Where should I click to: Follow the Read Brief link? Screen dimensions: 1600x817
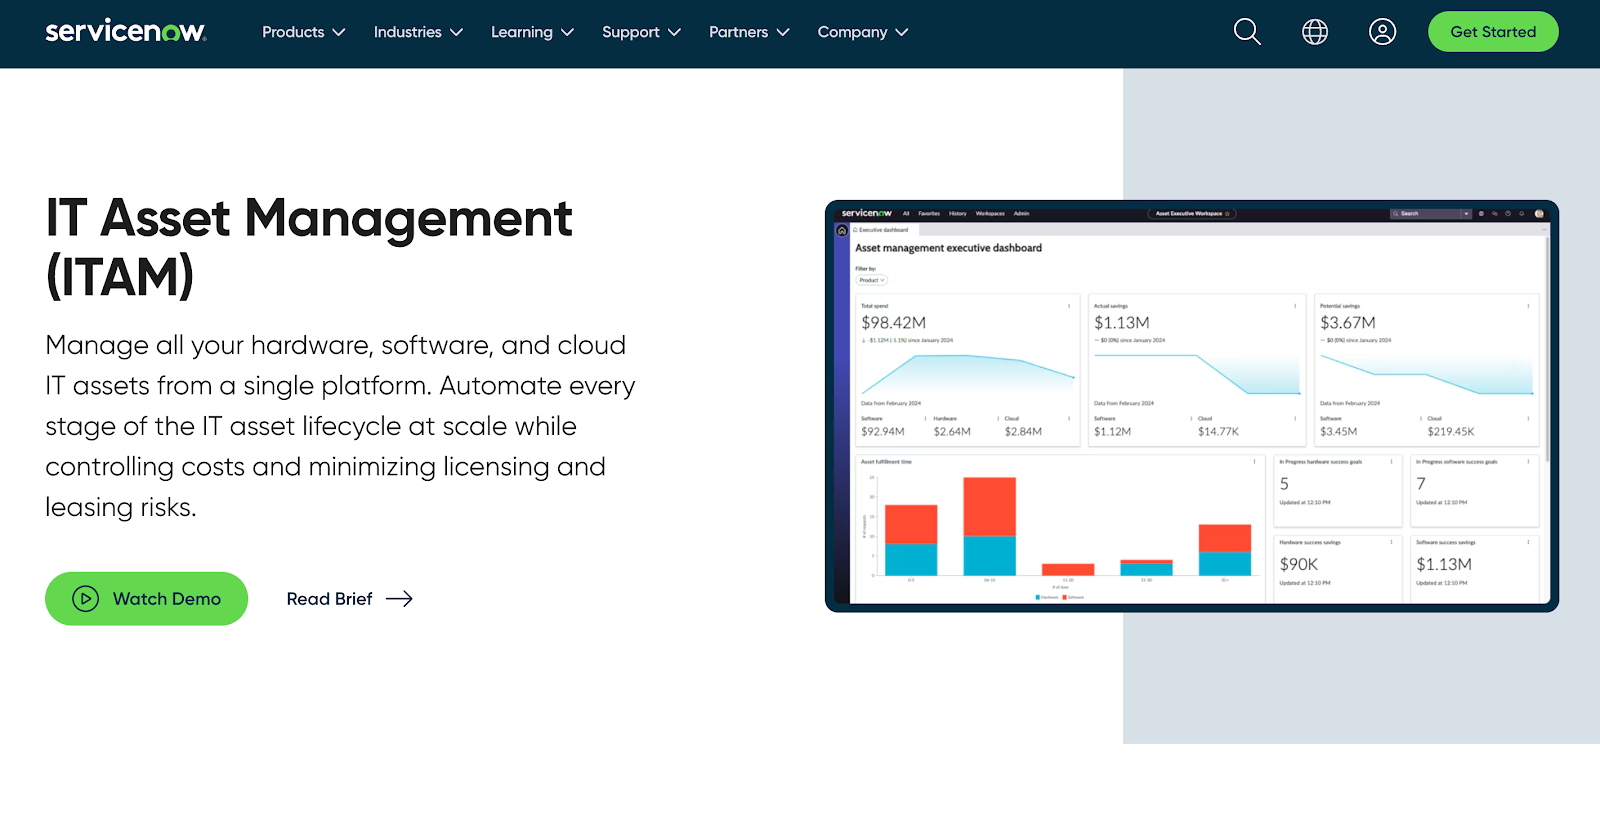[x=350, y=599]
